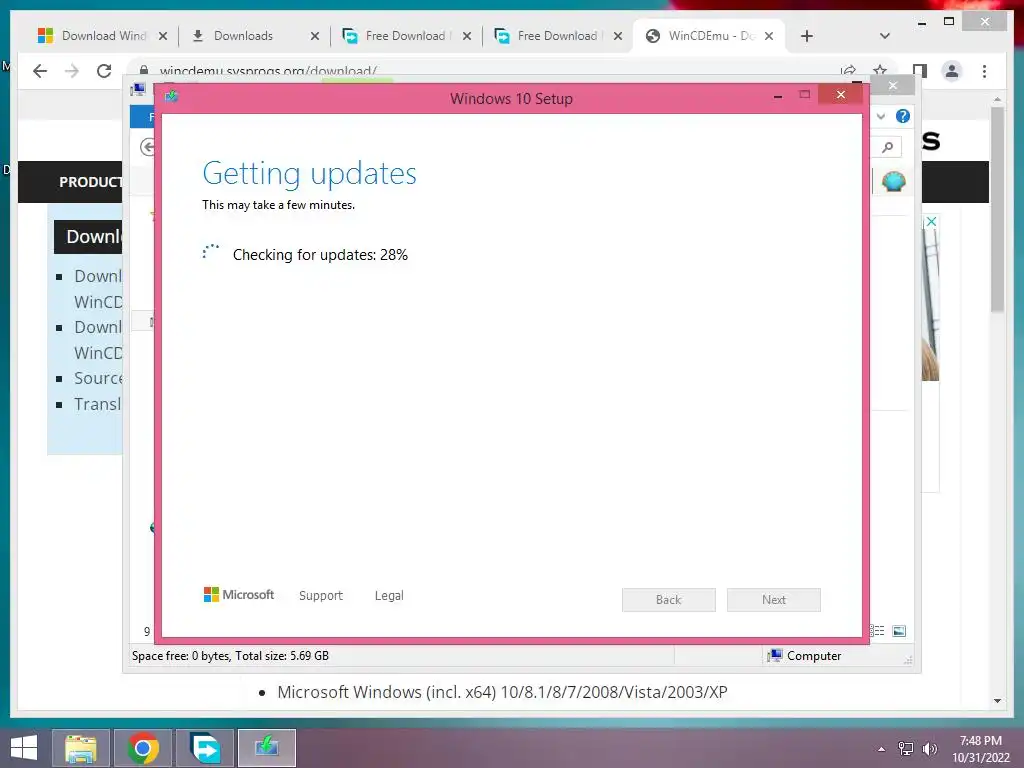Expand the Chrome tab search dropdown

coord(885,36)
